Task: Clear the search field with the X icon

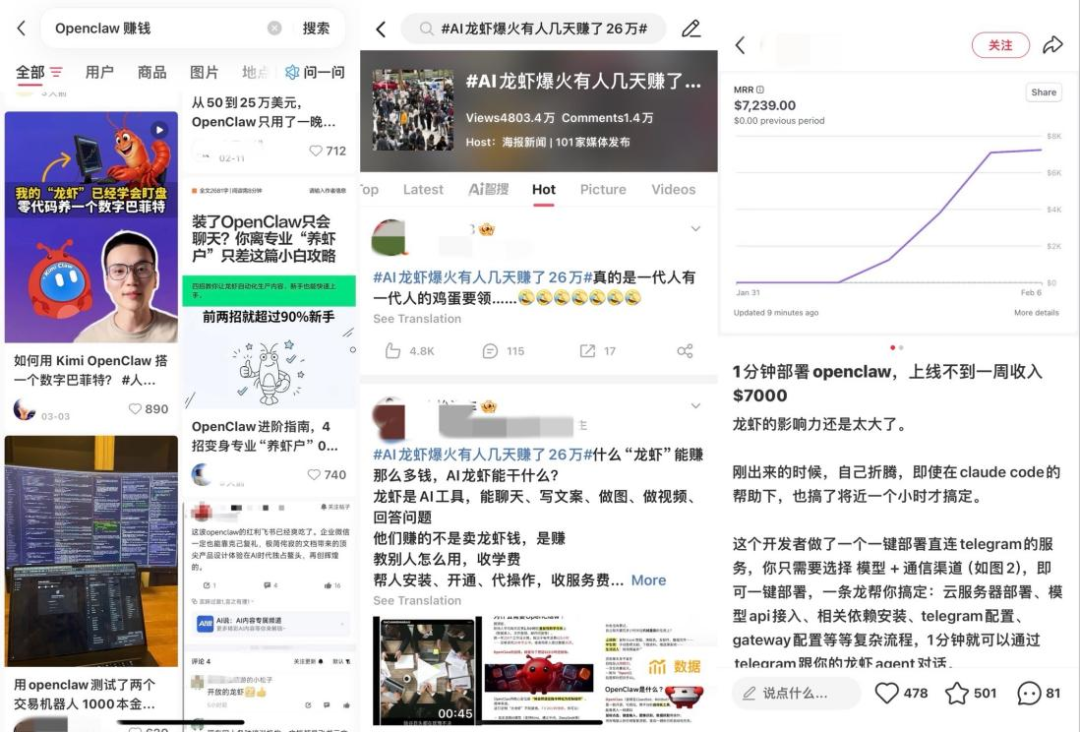Action: click(272, 29)
